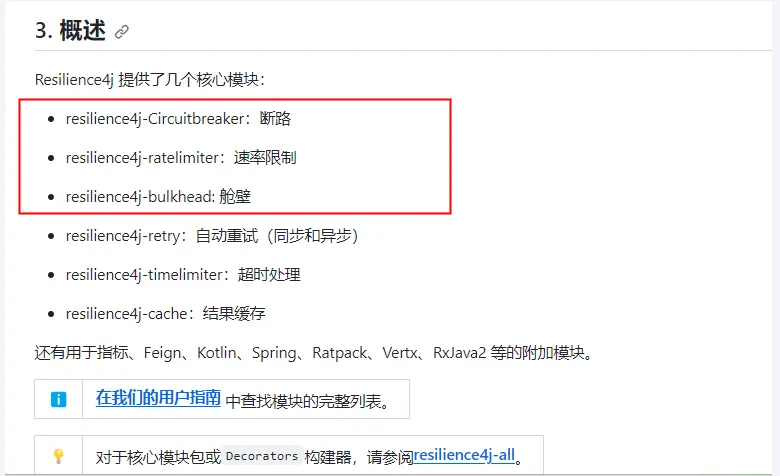Open the resilience4j-all link

pos(464,455)
